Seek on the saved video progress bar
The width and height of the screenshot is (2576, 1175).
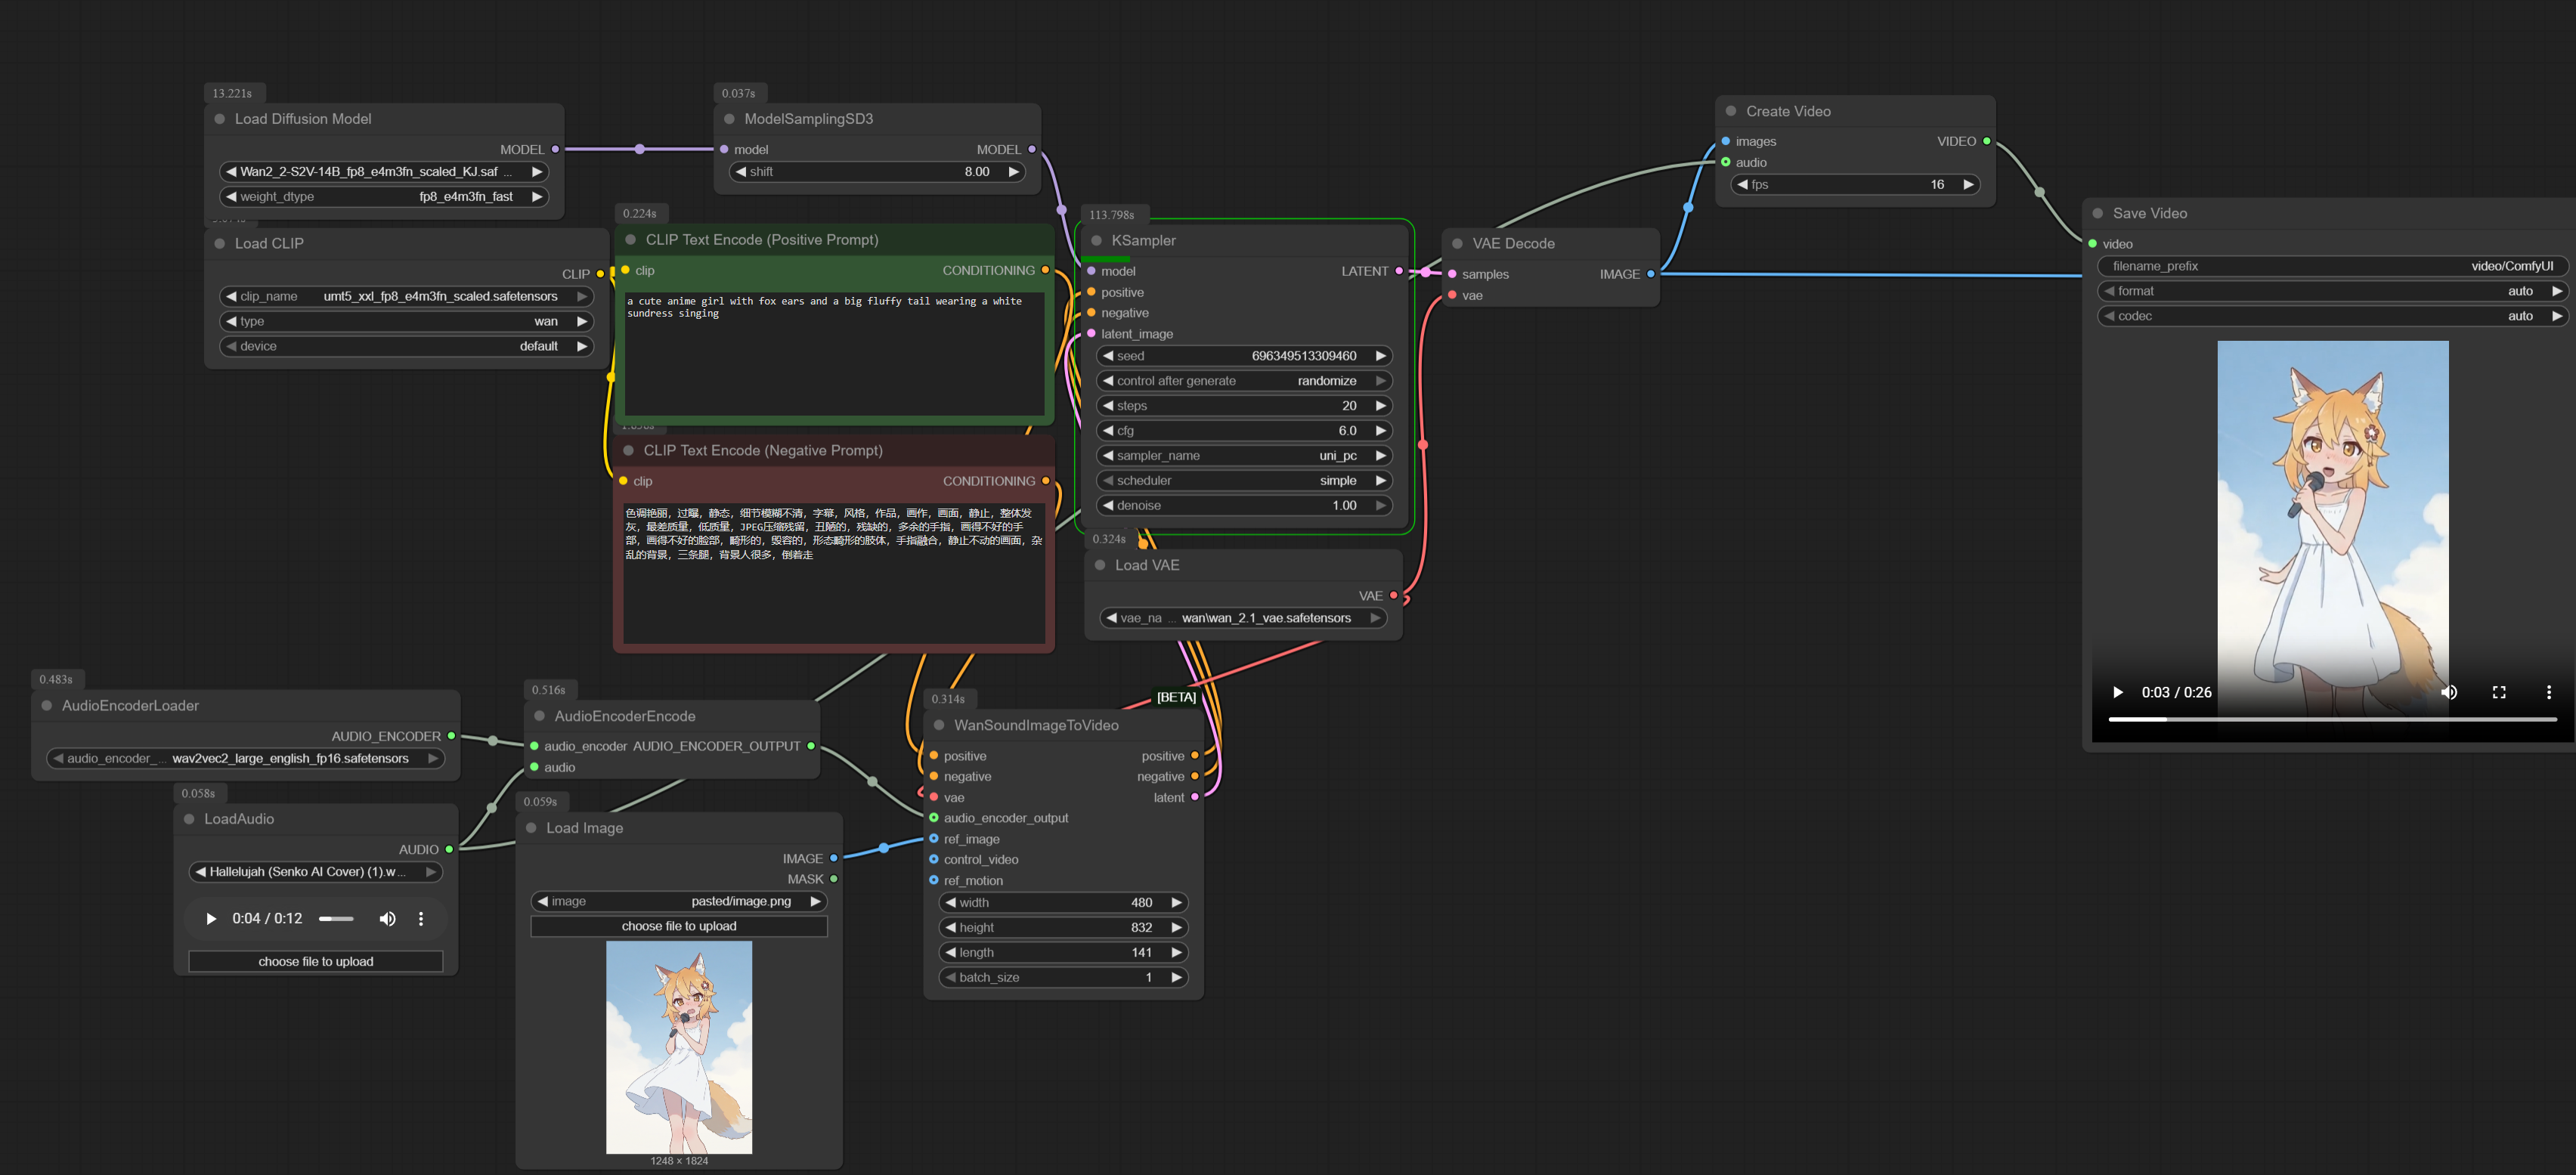[2330, 719]
